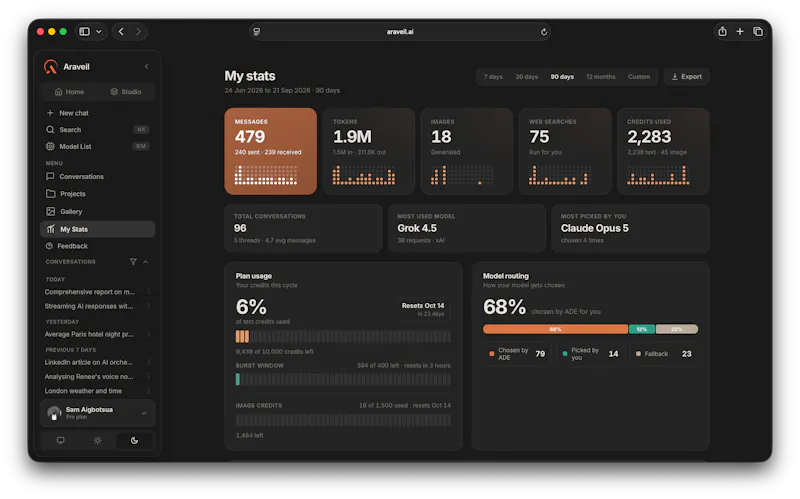Collapse the Conversations section chevron
Viewport: 800px width, 499px height.
pyautogui.click(x=145, y=262)
